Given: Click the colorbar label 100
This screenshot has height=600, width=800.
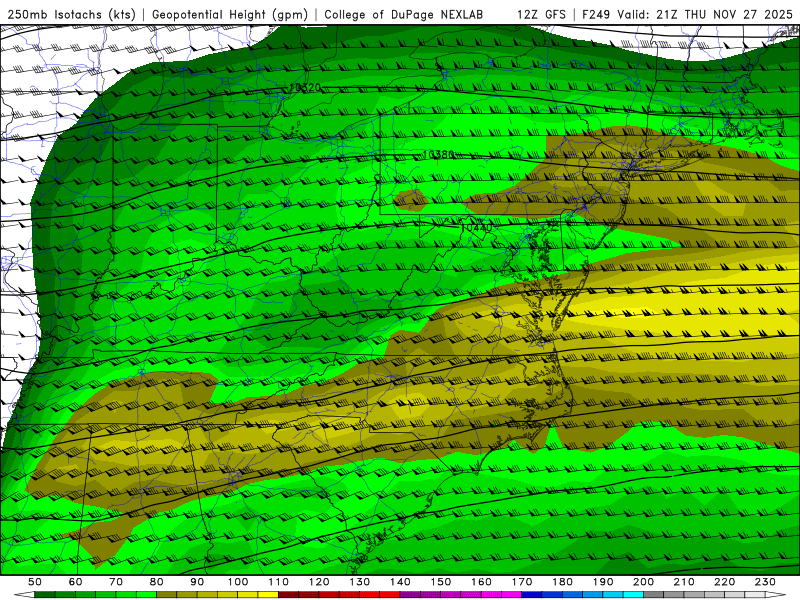Looking at the screenshot, I should tap(238, 582).
